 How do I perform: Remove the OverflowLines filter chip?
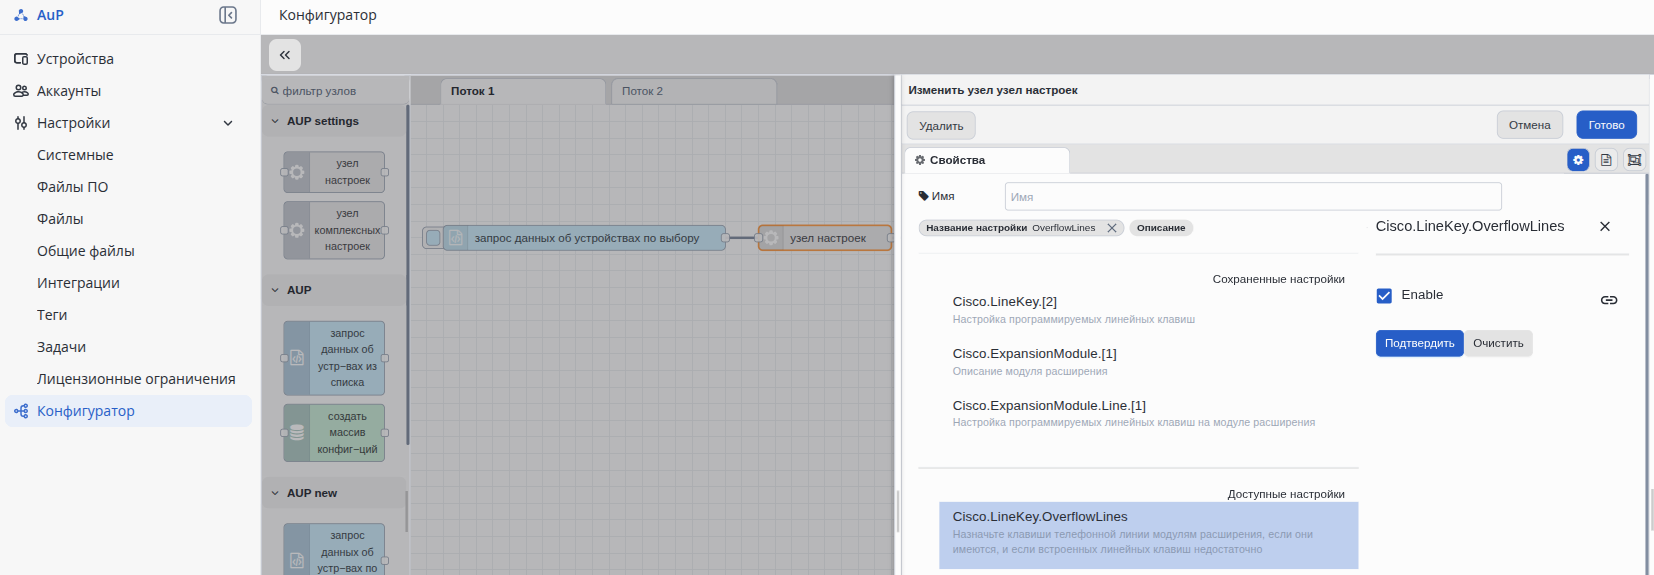(1111, 228)
